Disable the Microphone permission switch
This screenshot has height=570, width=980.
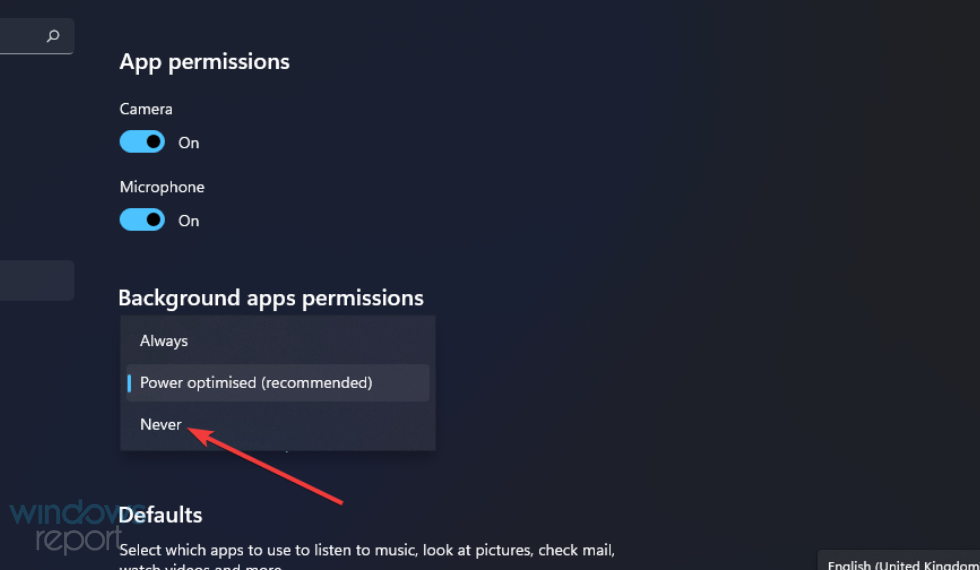click(x=142, y=220)
